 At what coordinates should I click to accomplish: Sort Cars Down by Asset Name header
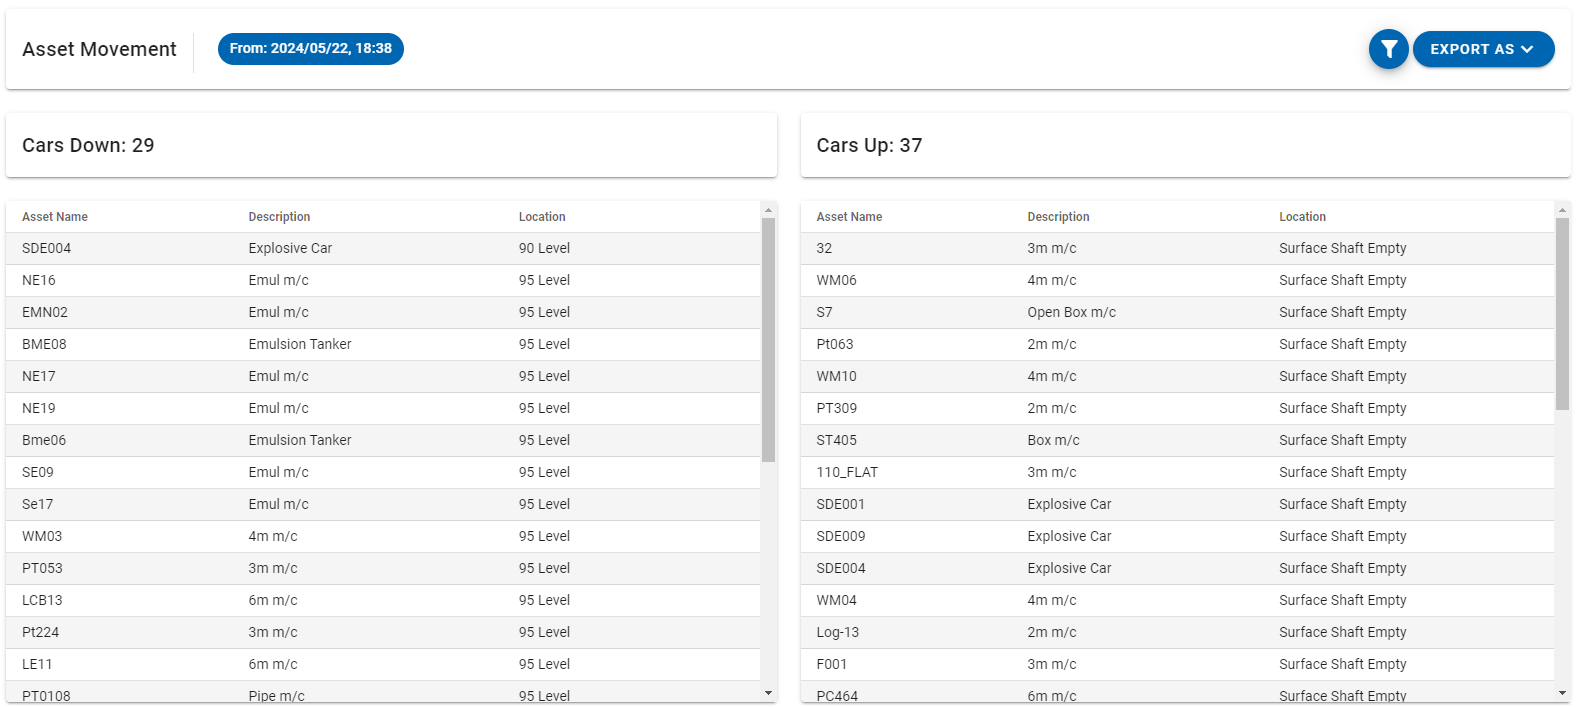55,217
